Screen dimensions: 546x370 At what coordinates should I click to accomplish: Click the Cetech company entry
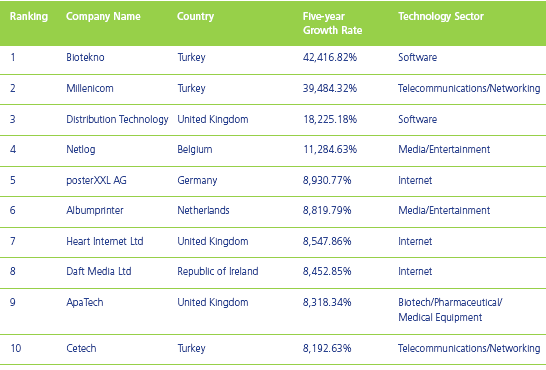tap(81, 348)
